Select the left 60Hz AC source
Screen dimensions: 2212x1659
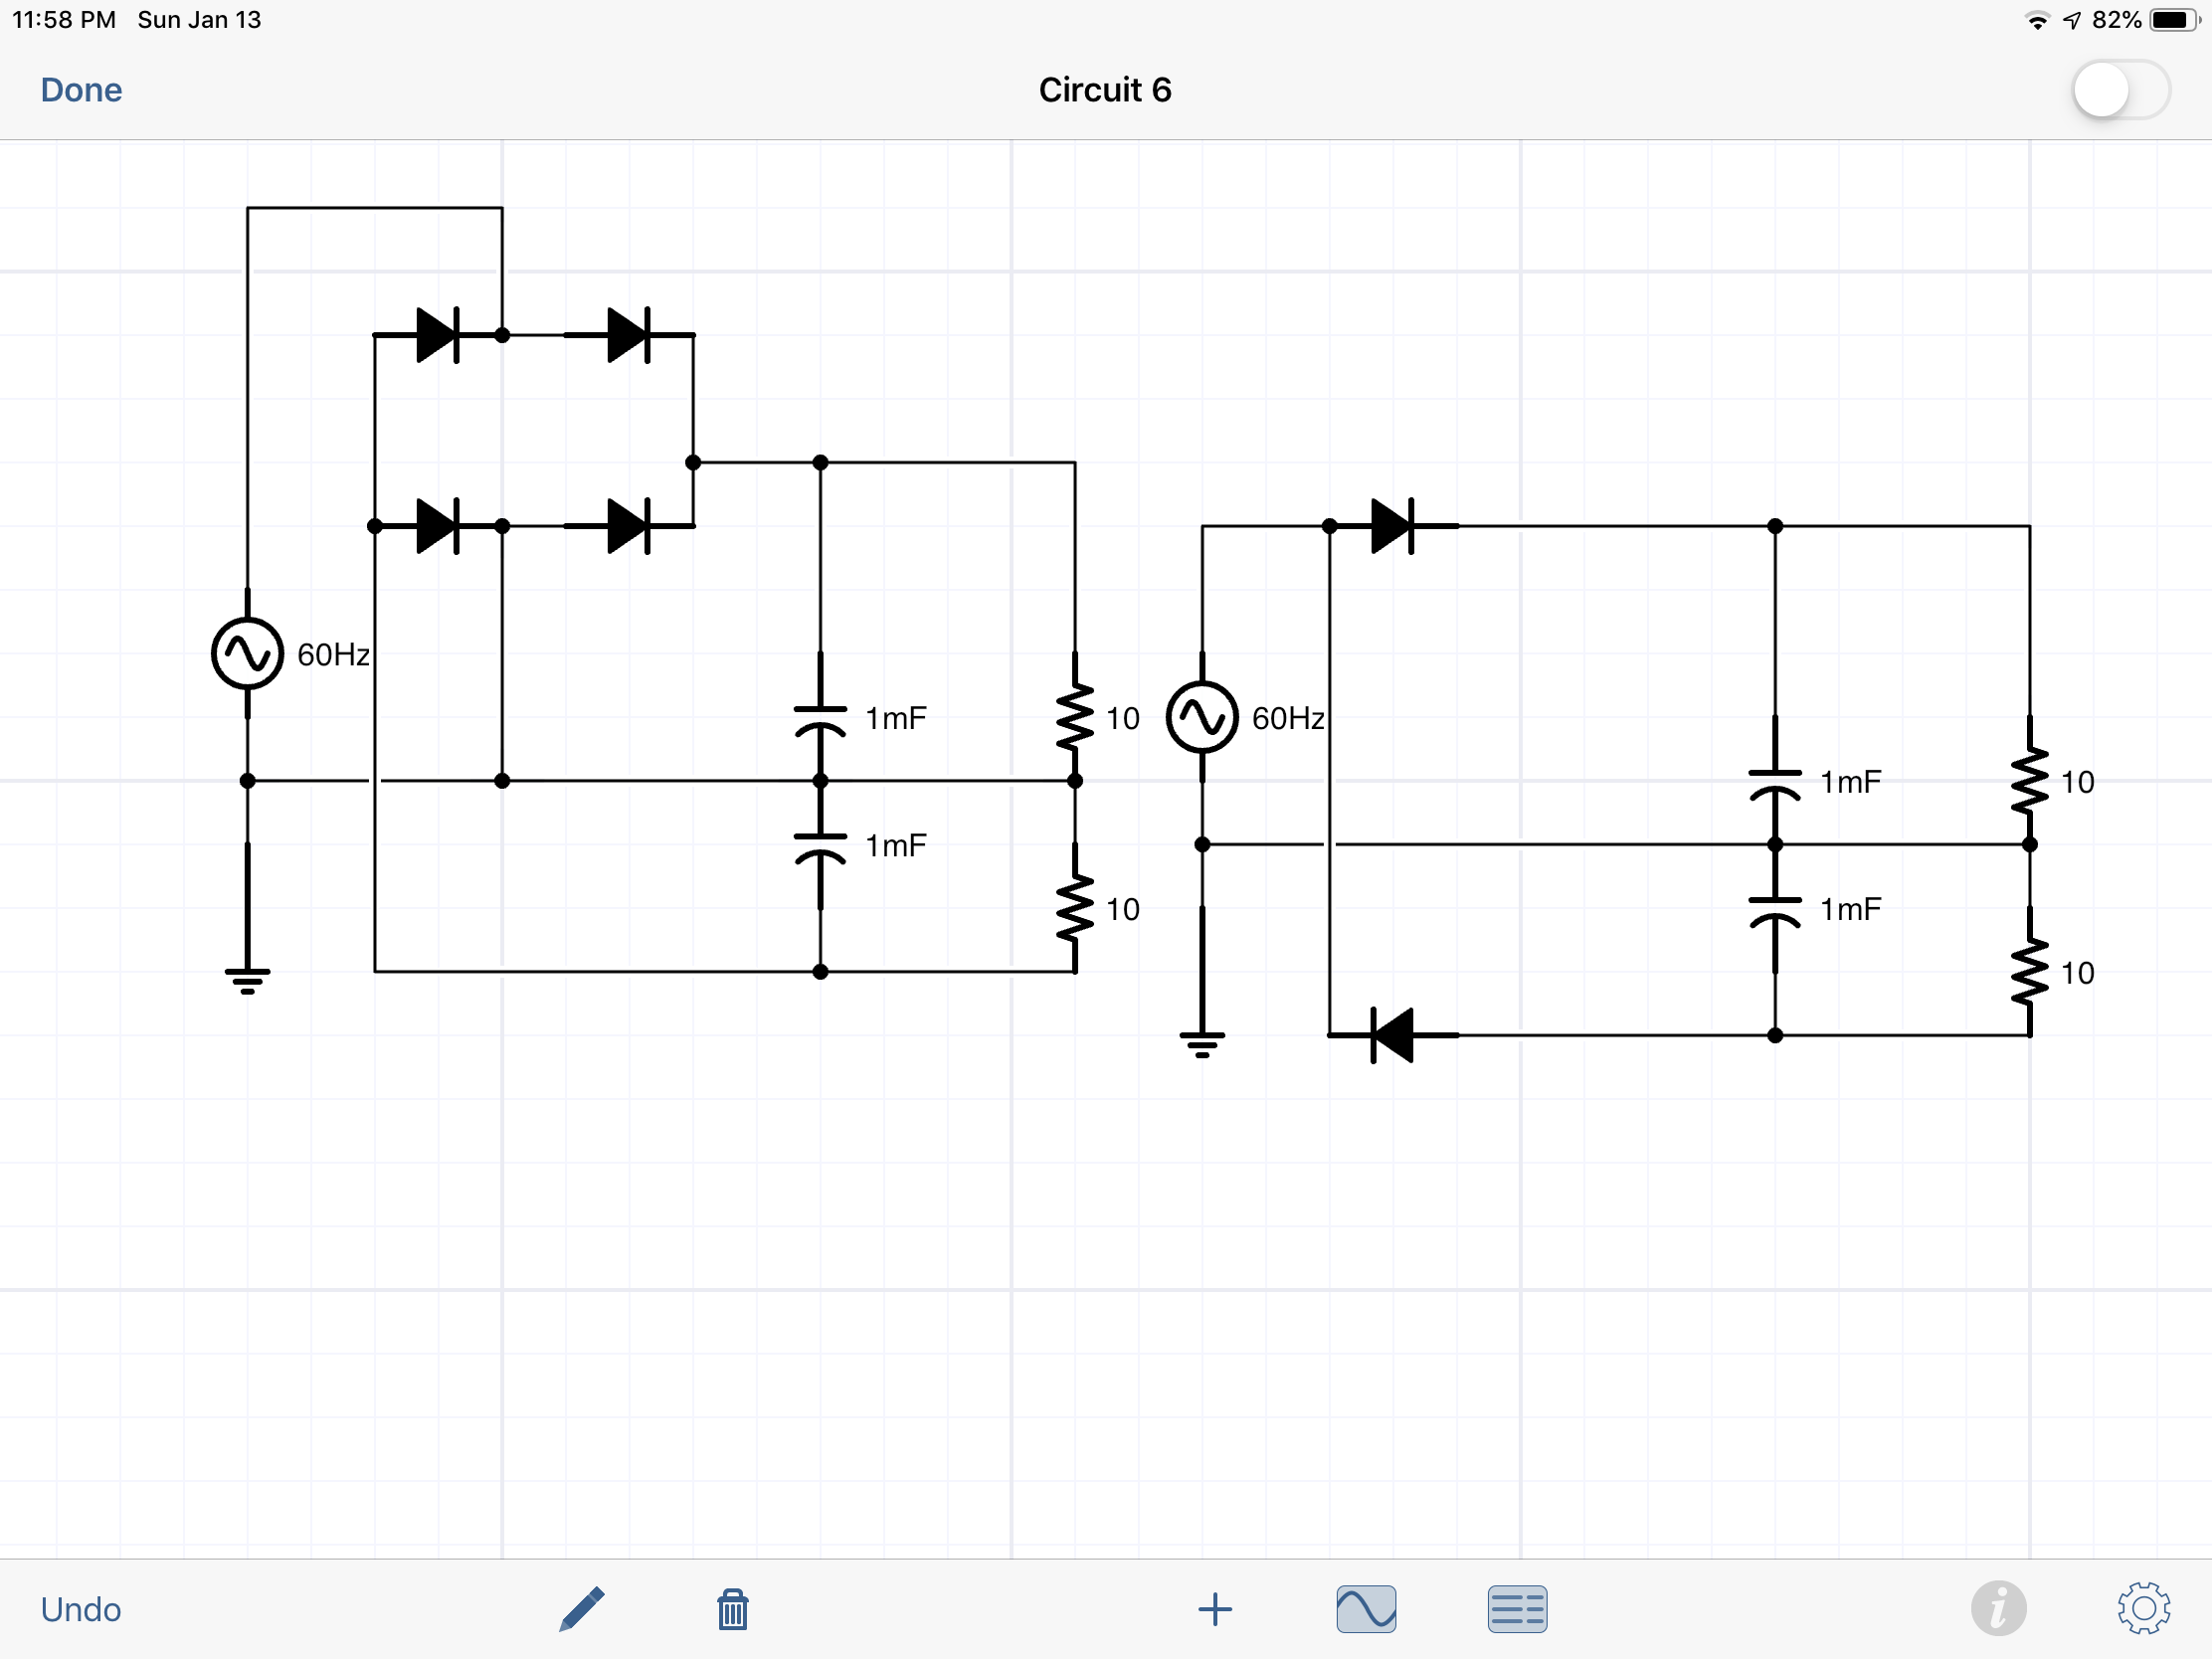(x=247, y=654)
